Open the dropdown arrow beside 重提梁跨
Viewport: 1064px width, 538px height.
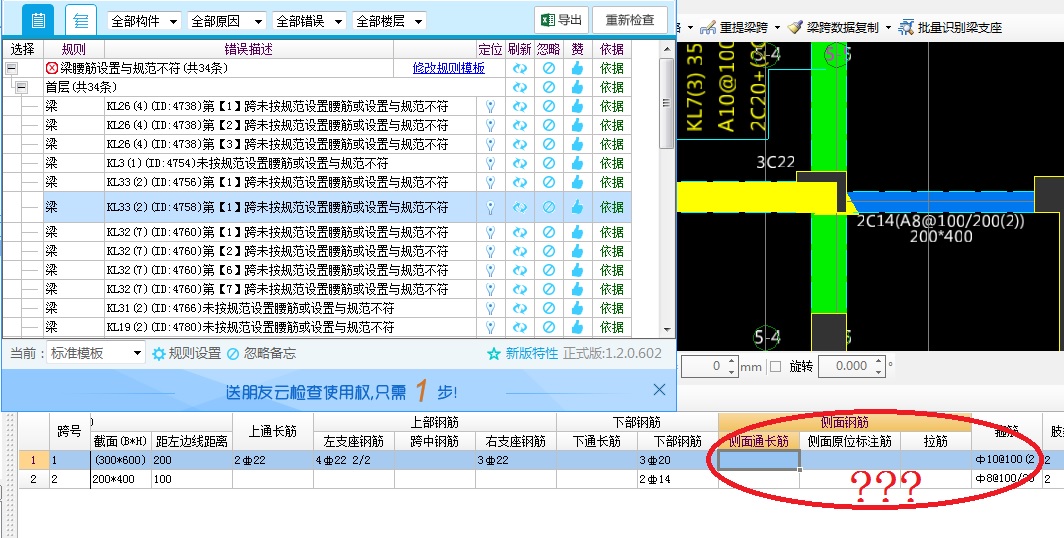coord(777,28)
